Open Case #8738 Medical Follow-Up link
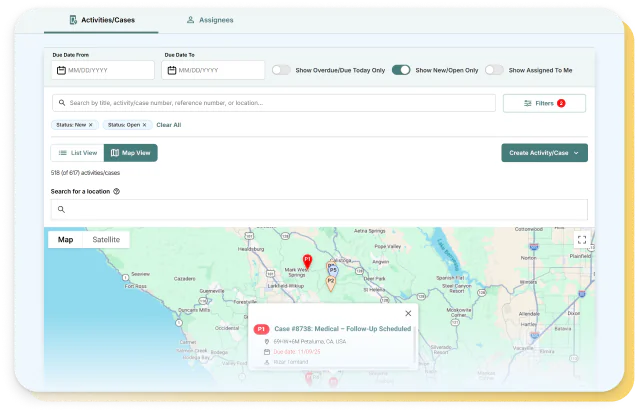This screenshot has width=639, height=413. 342,329
